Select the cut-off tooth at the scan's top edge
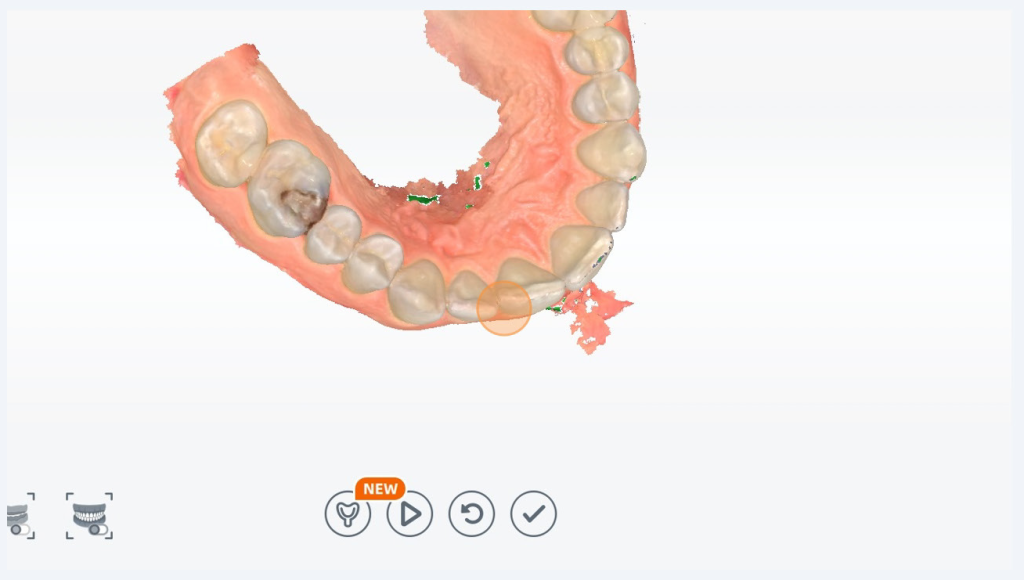This screenshot has width=1024, height=580. 575,20
